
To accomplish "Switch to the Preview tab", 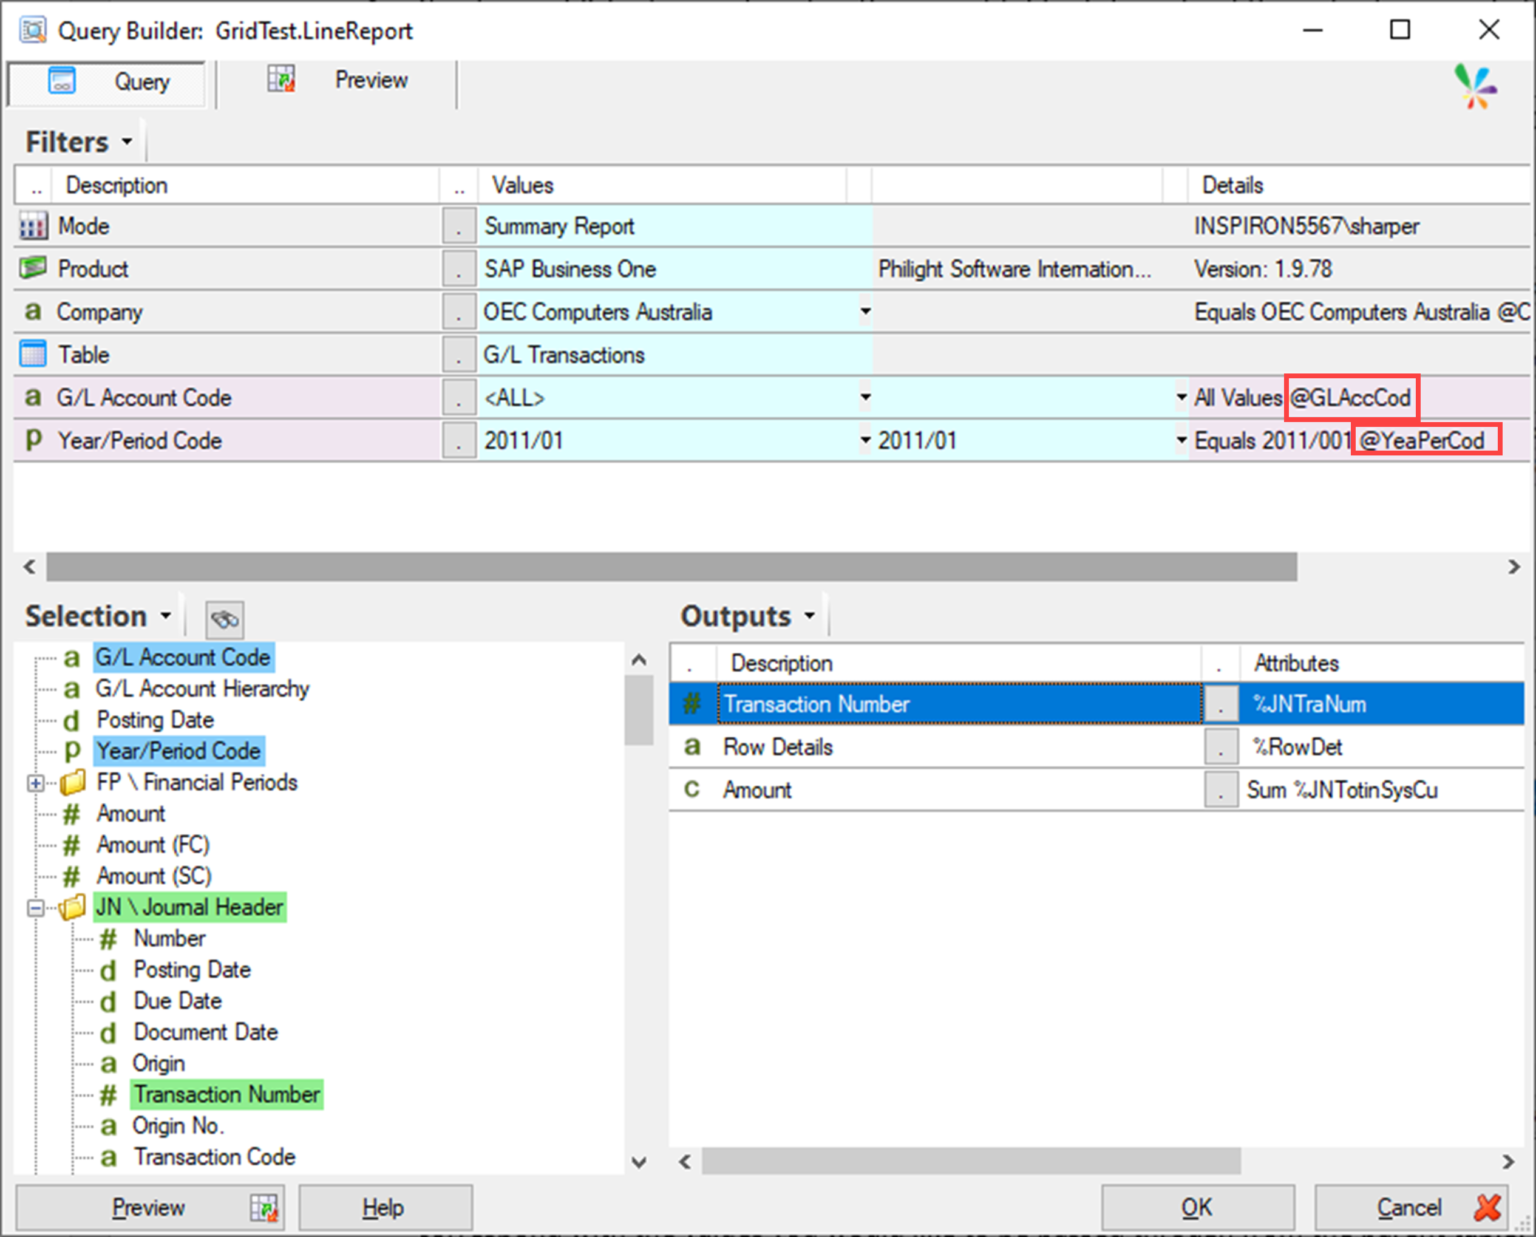I will pyautogui.click(x=337, y=81).
